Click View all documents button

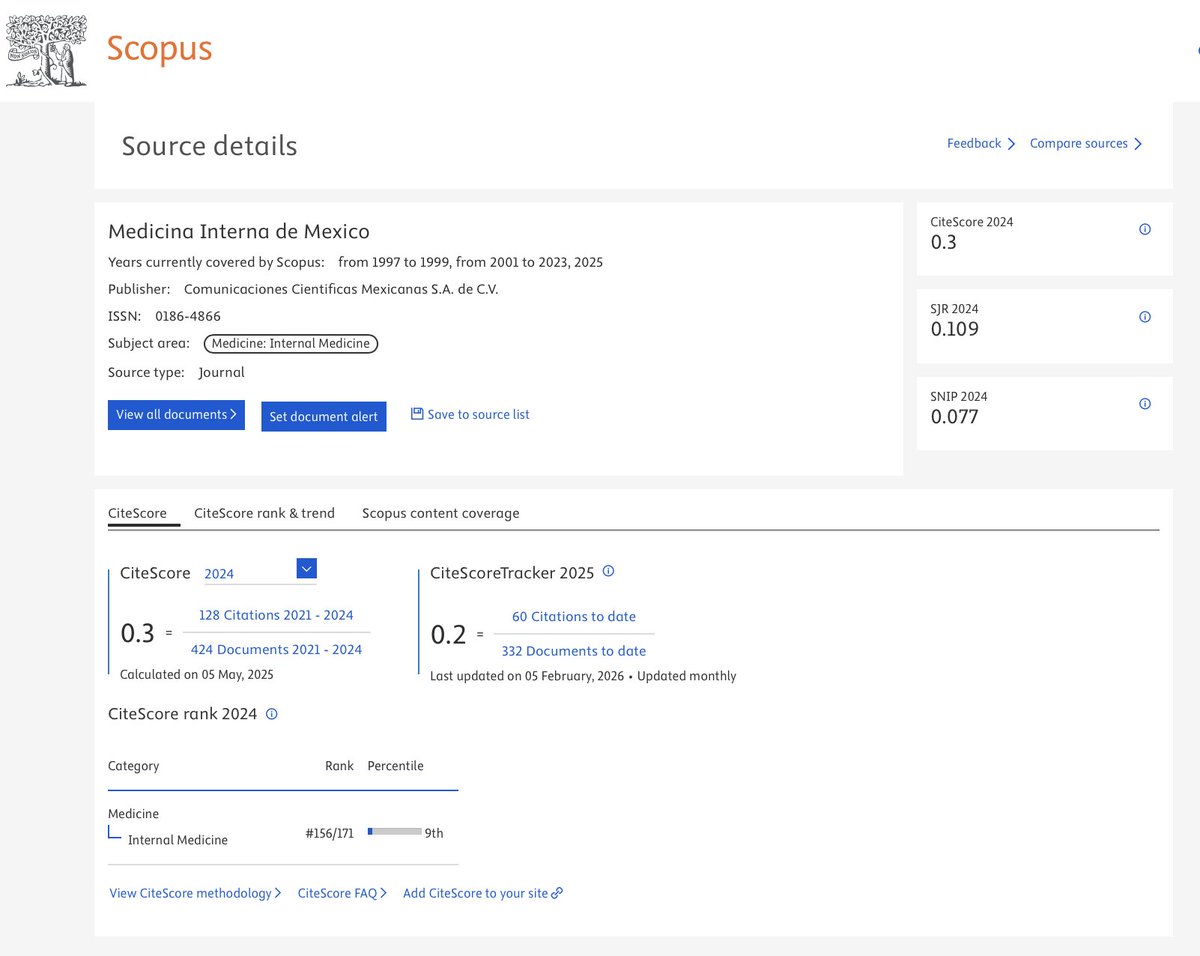point(176,415)
